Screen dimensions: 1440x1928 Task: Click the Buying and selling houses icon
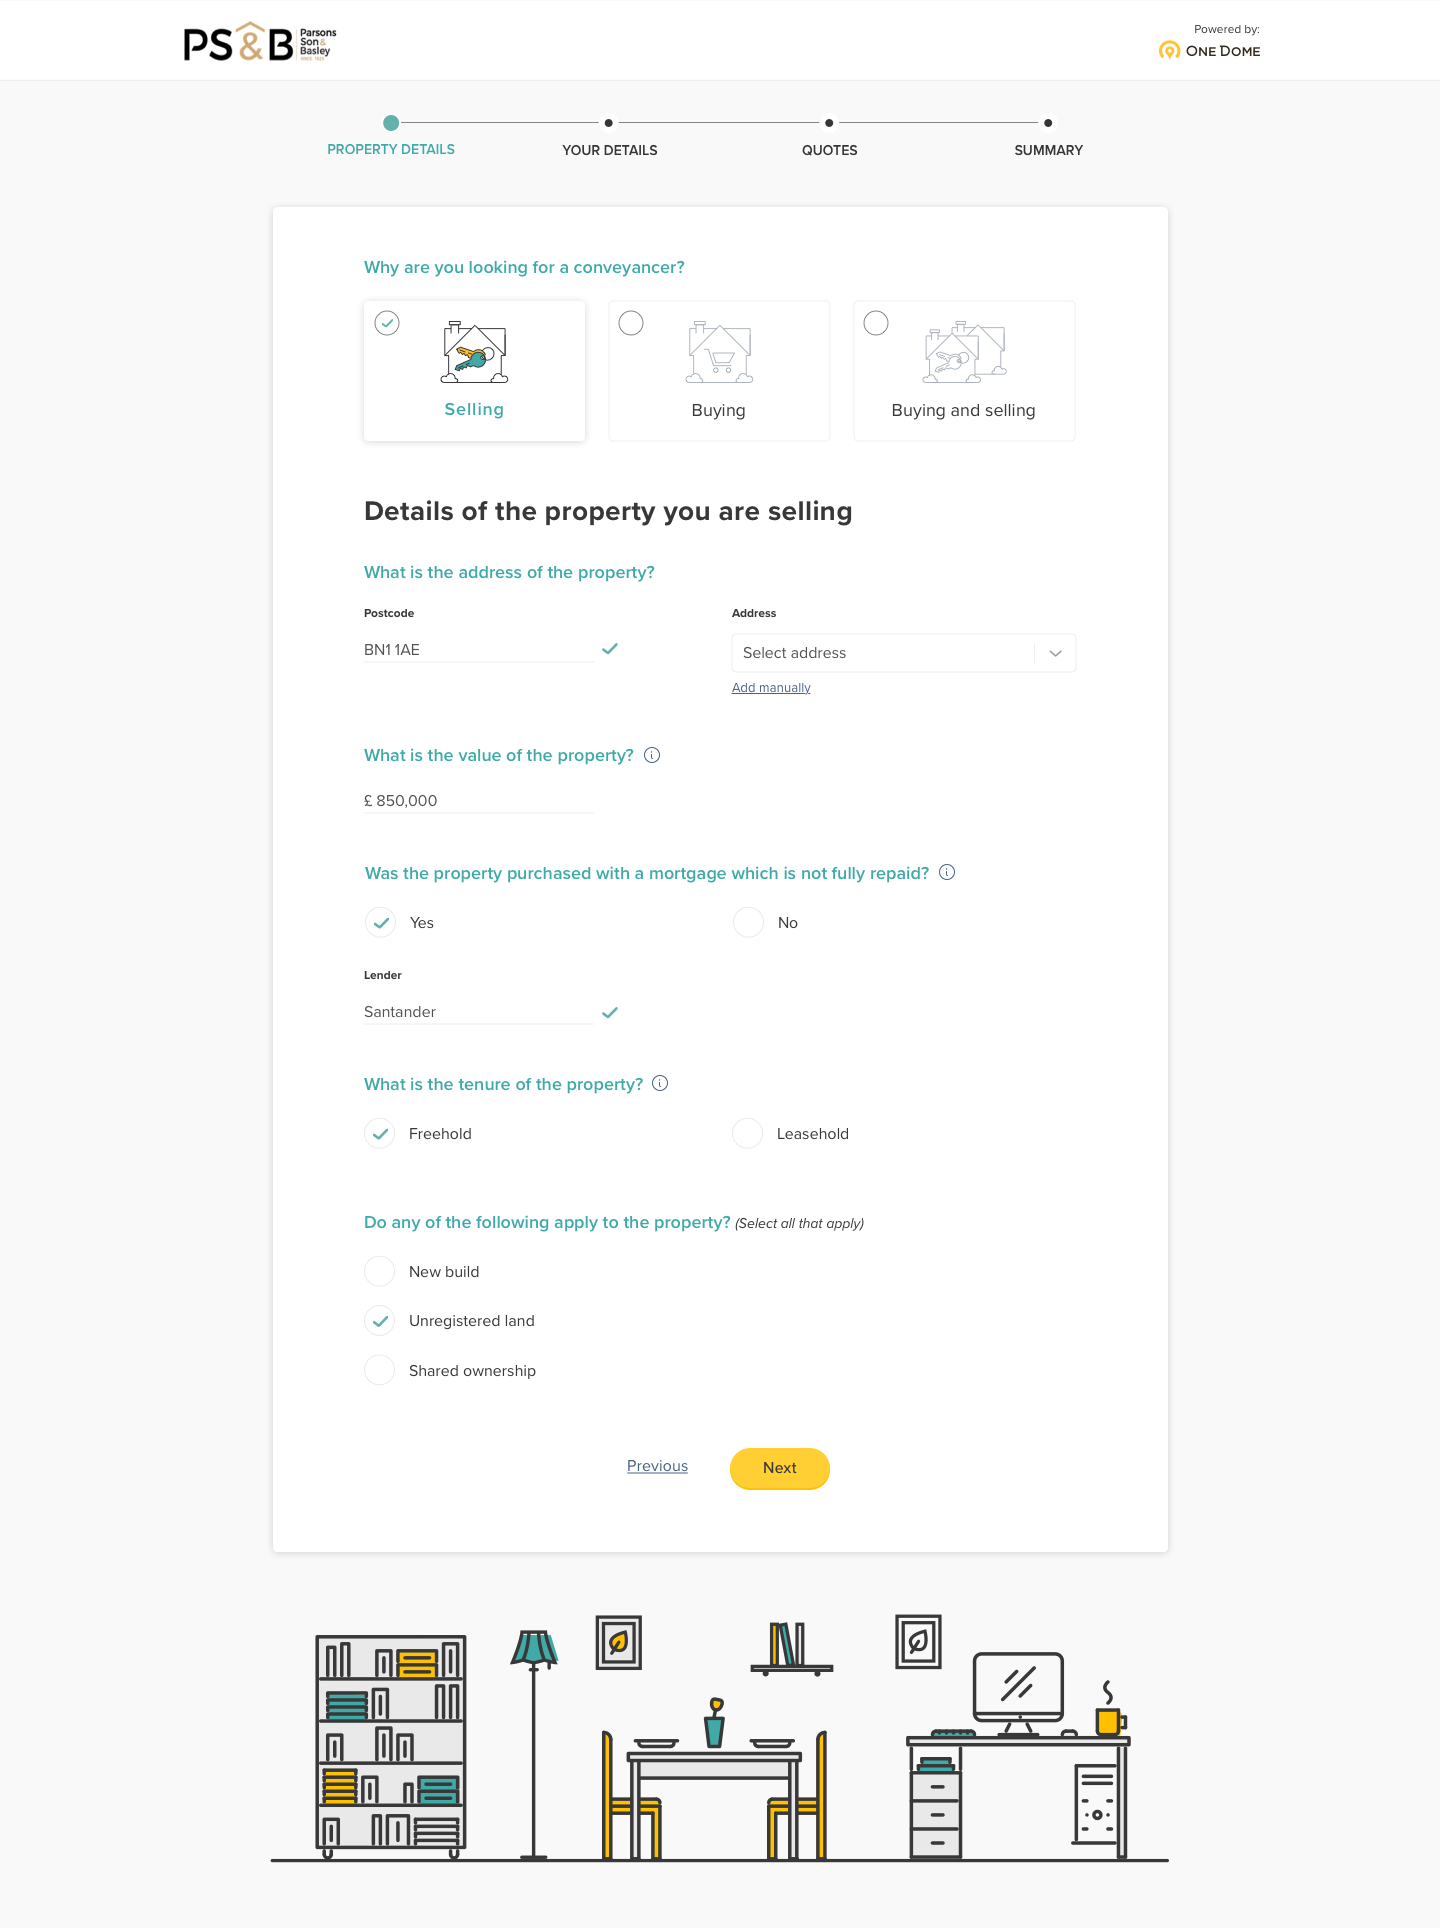[x=964, y=353]
